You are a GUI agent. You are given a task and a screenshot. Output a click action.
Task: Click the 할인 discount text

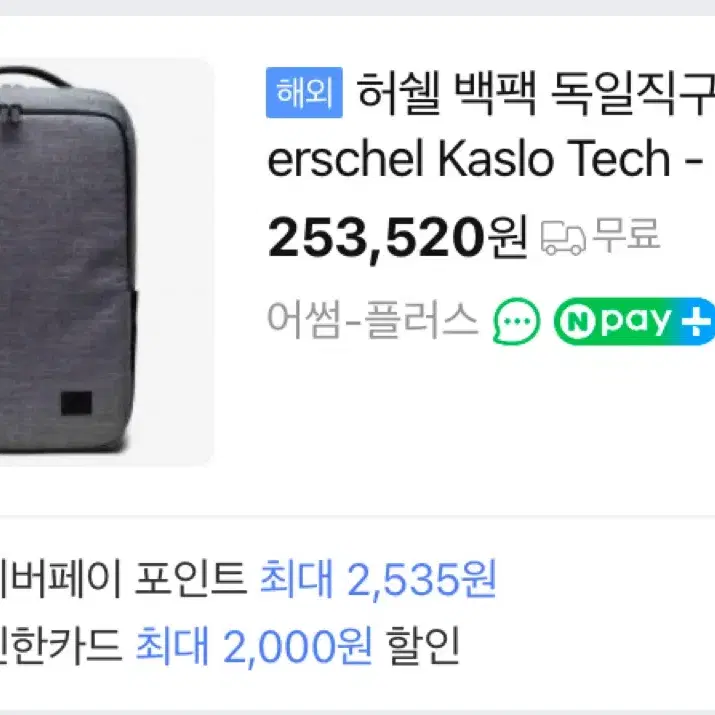point(422,646)
